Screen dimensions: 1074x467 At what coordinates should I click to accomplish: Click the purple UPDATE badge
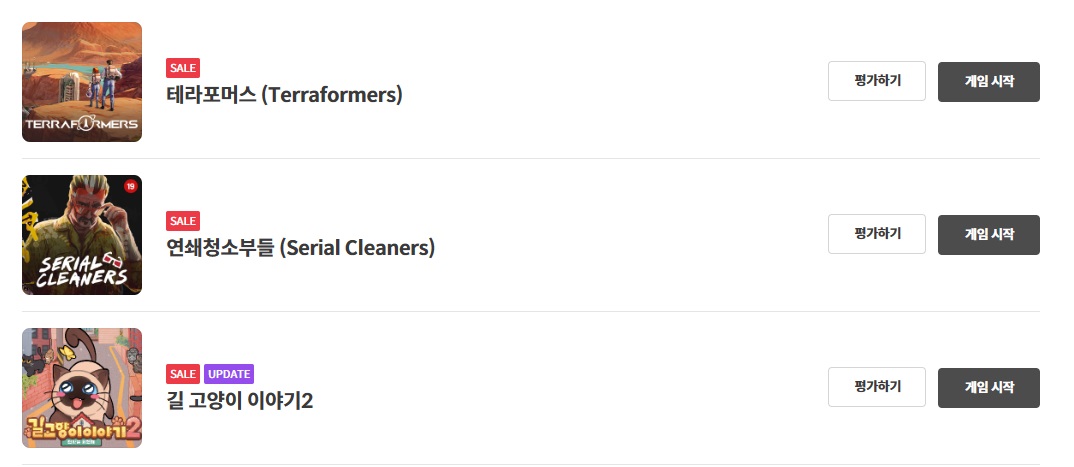229,374
